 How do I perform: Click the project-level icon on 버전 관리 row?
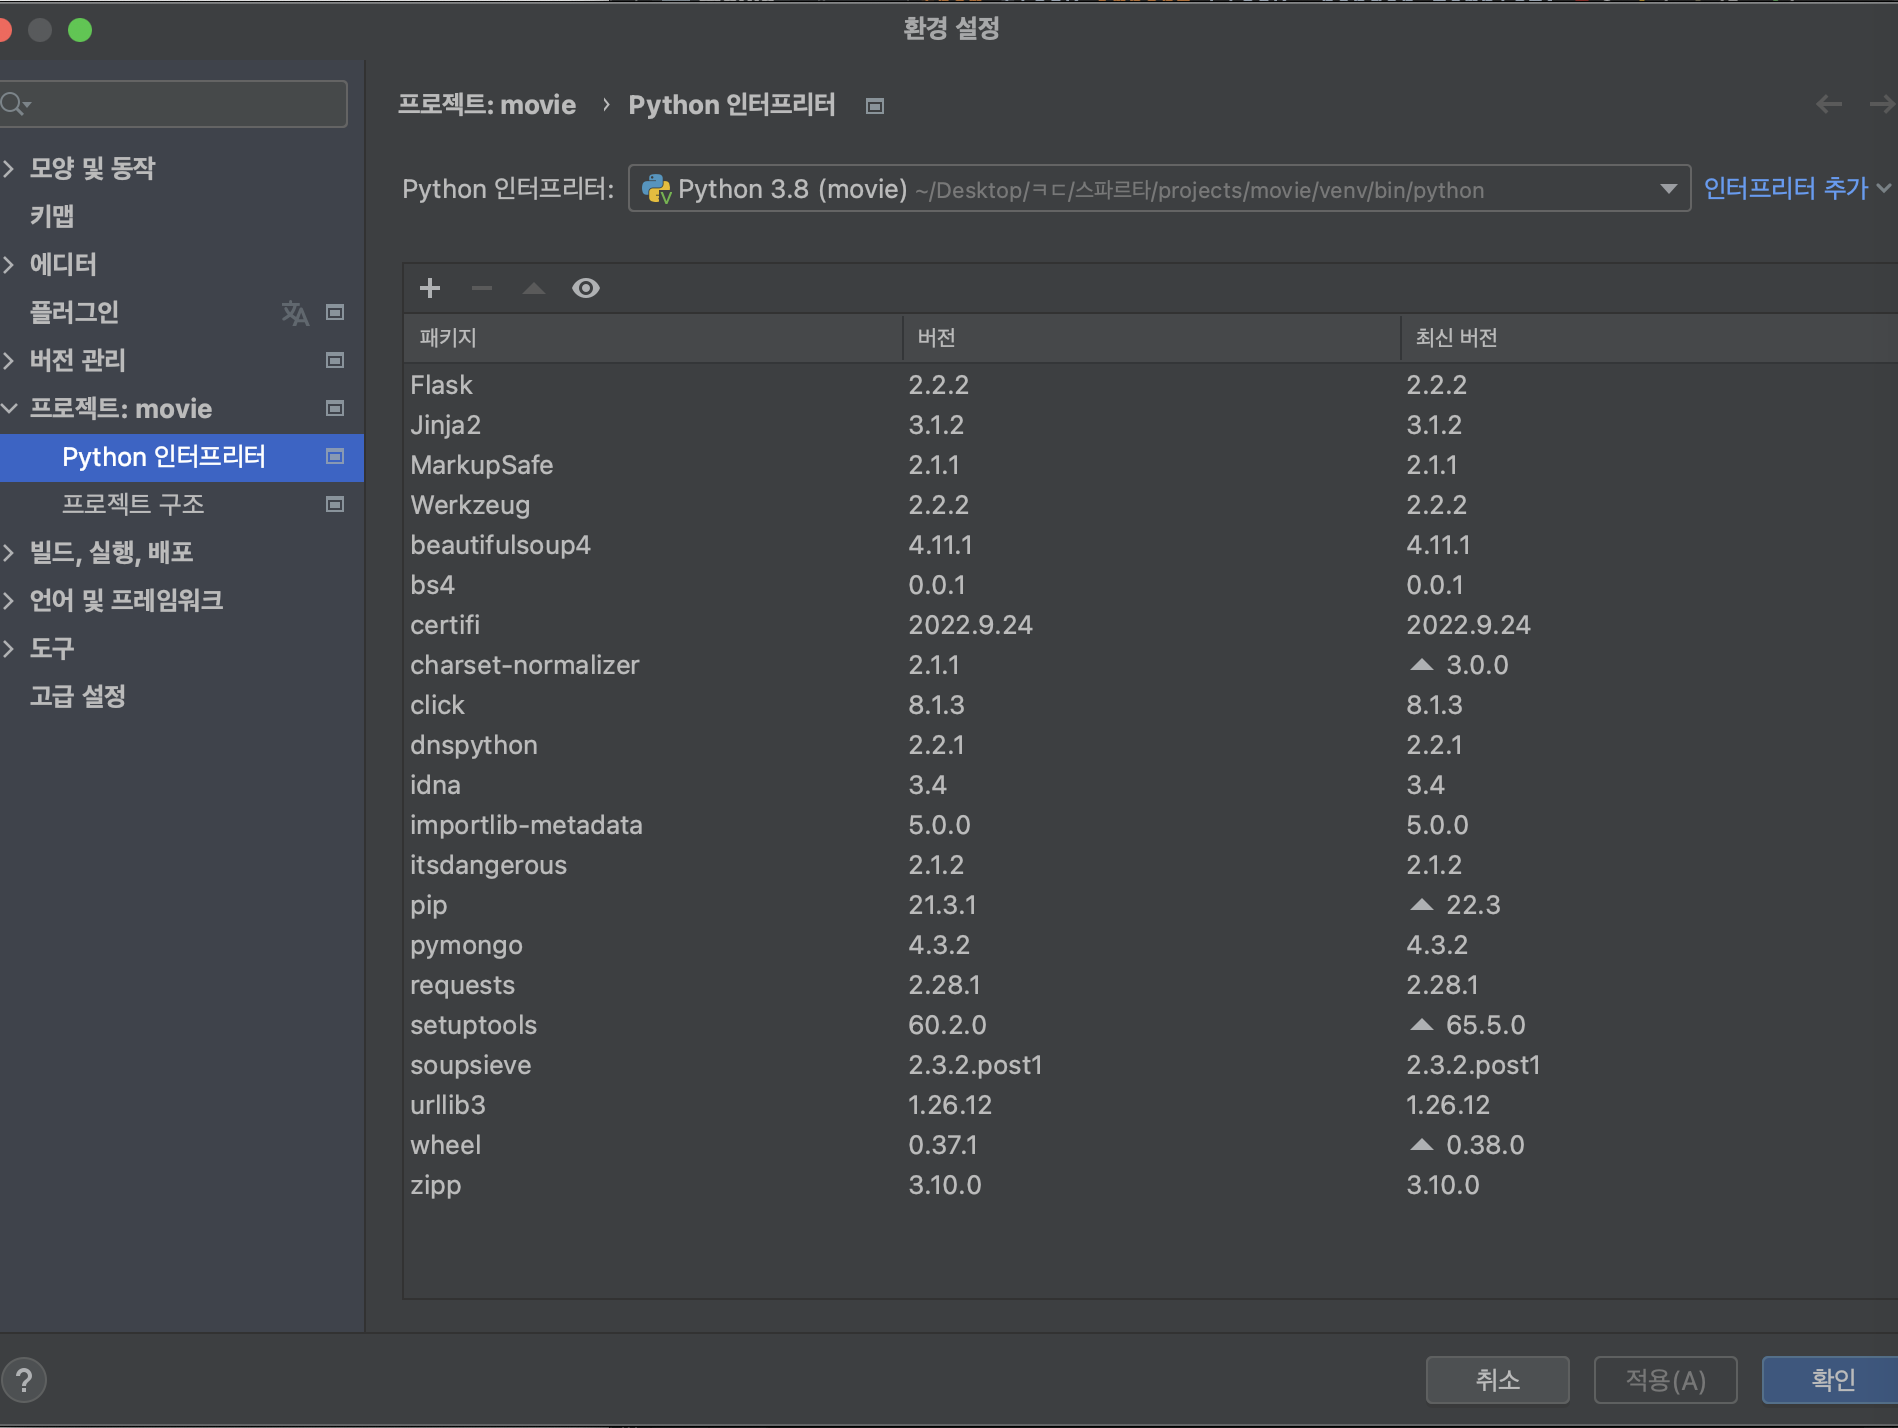(x=335, y=360)
